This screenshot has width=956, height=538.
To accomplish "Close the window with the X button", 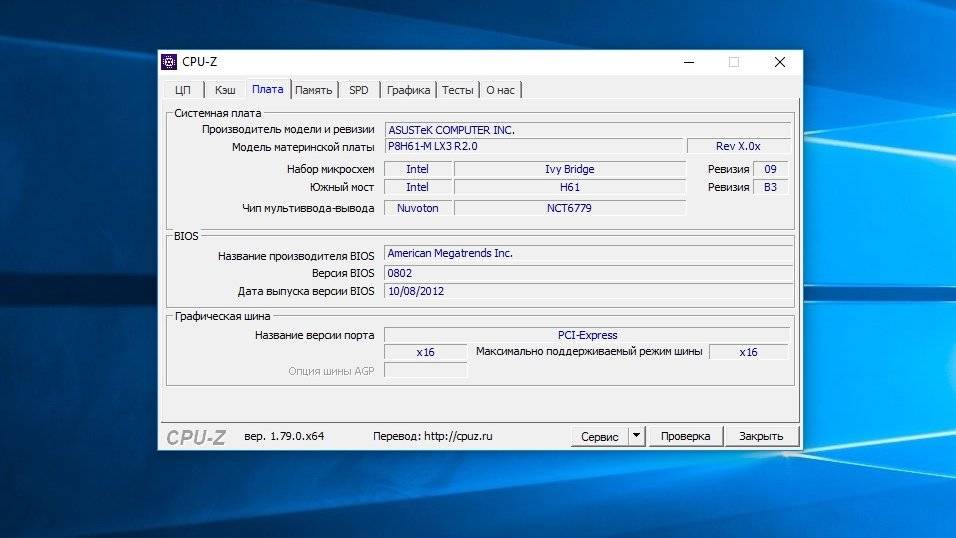I will pyautogui.click(x=779, y=62).
